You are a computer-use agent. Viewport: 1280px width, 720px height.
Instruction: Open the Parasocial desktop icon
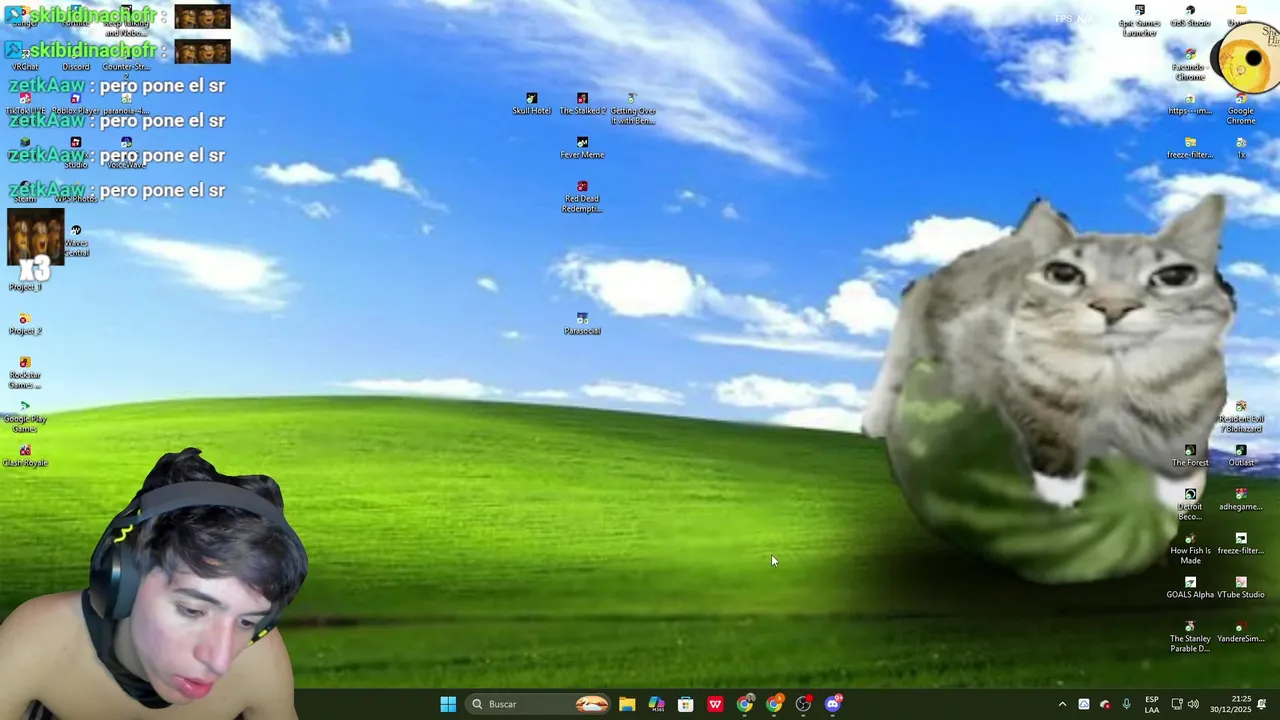tap(582, 324)
